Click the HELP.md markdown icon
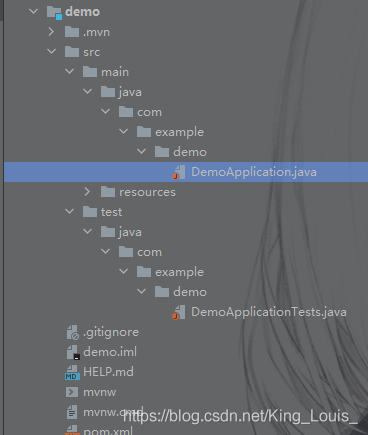Image resolution: width=368 pixels, height=435 pixels. pyautogui.click(x=72, y=372)
